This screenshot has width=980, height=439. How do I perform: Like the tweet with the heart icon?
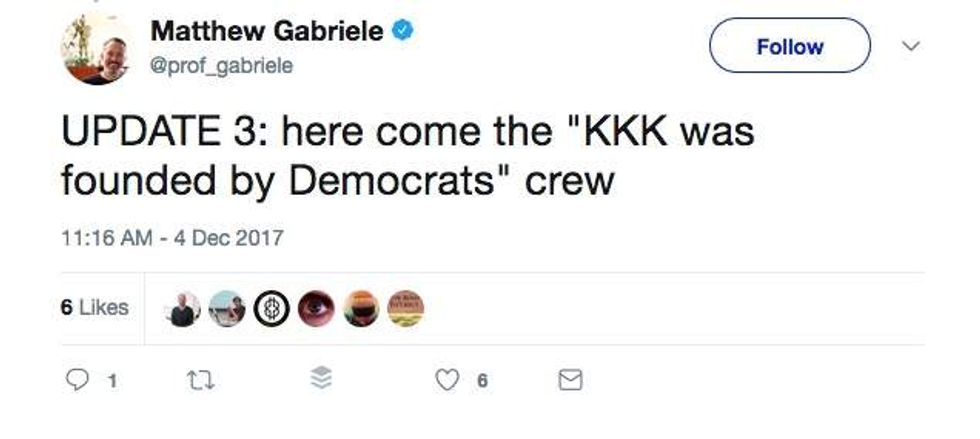point(450,380)
